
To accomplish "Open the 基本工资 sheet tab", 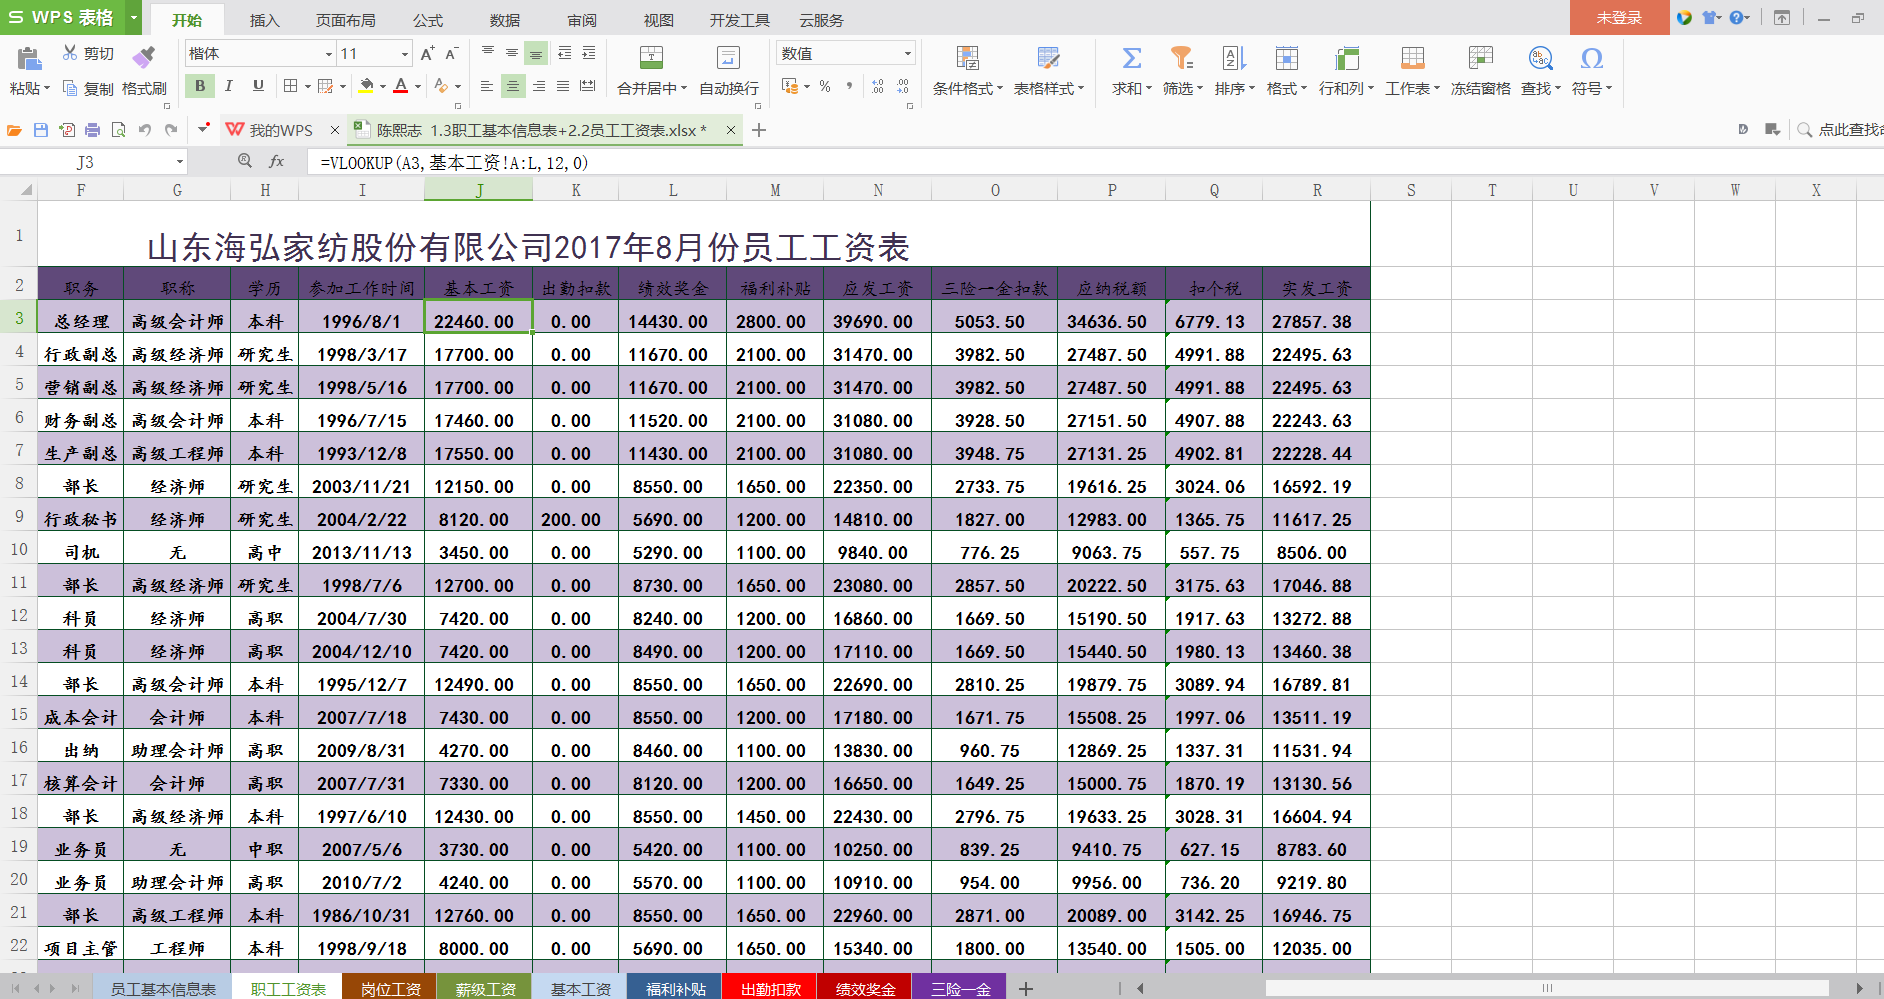I will coord(581,989).
